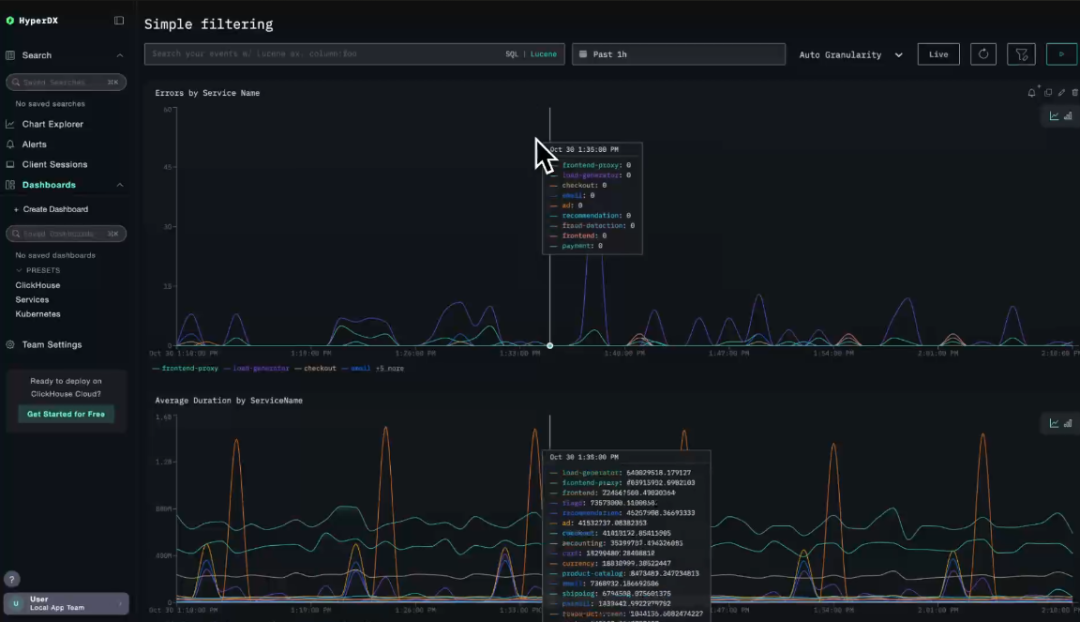The width and height of the screenshot is (1080, 622).
Task: Click the Team Settings gear icon
Action: (10, 344)
